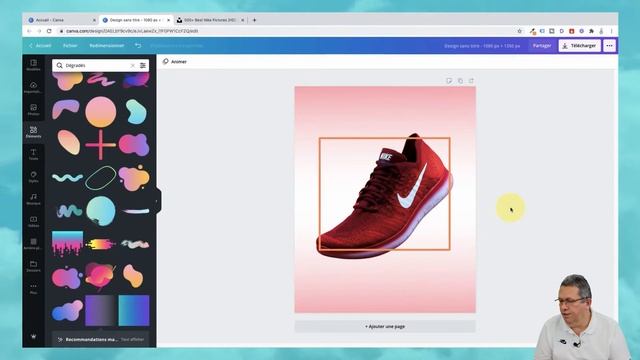Open the Vidéos sidebar panel

coord(33,221)
